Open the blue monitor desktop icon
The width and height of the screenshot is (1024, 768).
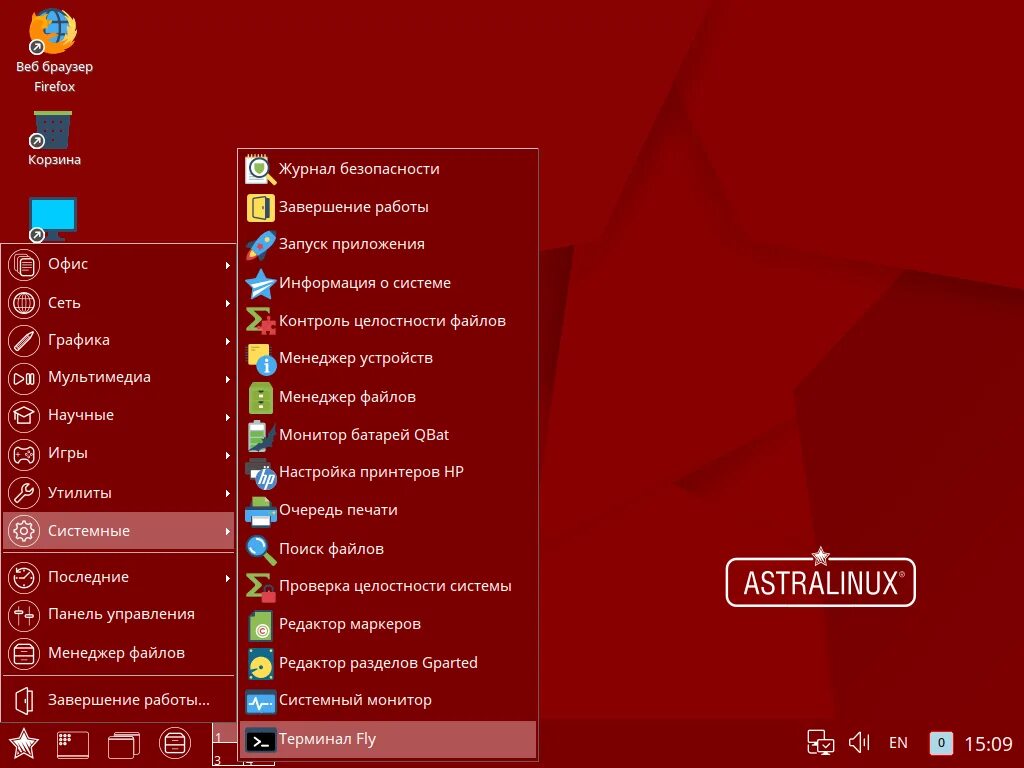point(53,219)
